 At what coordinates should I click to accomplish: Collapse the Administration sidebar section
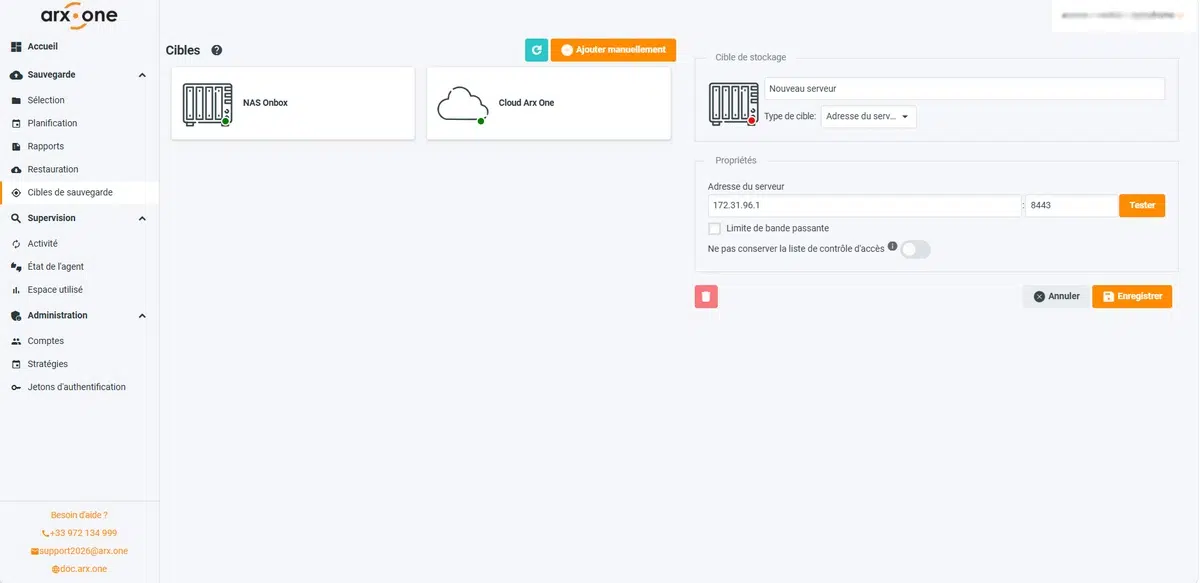[x=142, y=316]
